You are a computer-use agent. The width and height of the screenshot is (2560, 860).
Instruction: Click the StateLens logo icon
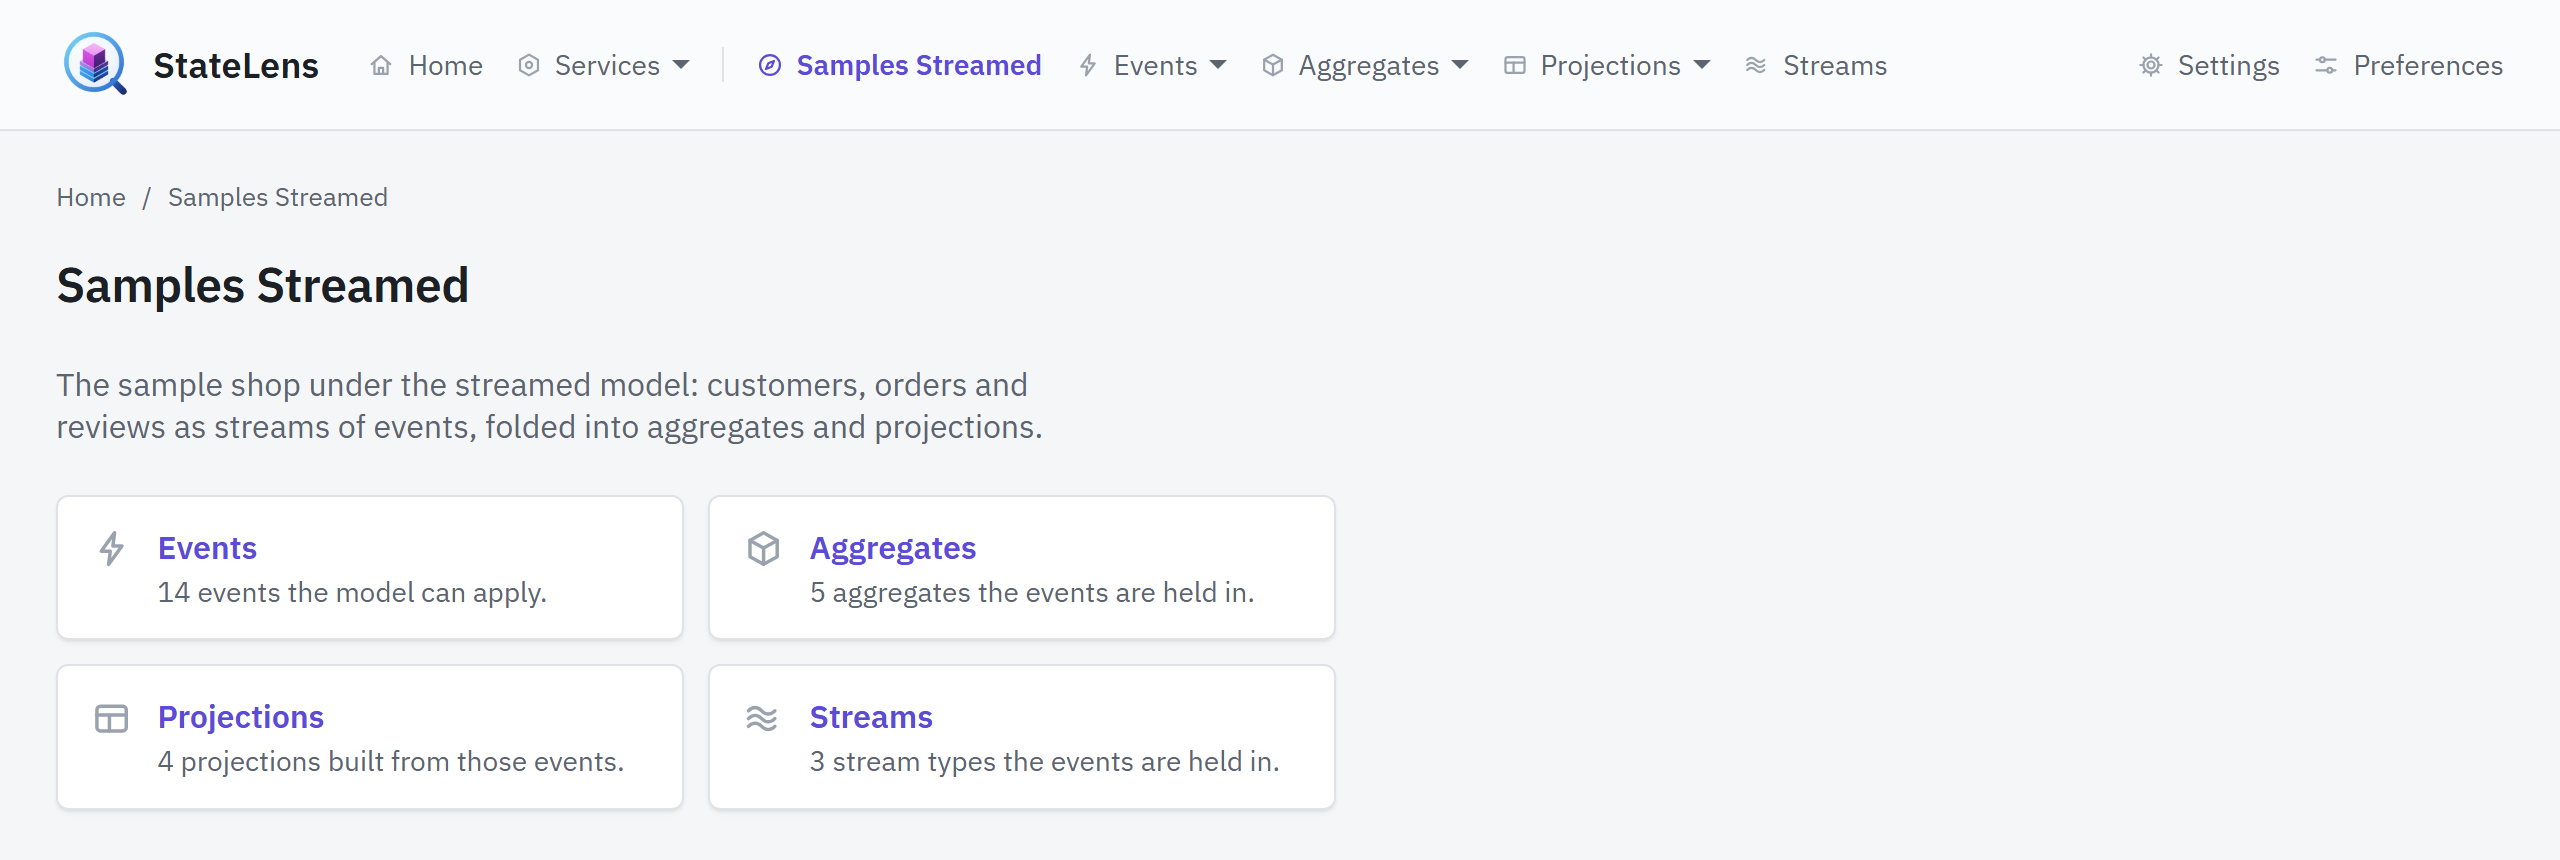click(95, 64)
